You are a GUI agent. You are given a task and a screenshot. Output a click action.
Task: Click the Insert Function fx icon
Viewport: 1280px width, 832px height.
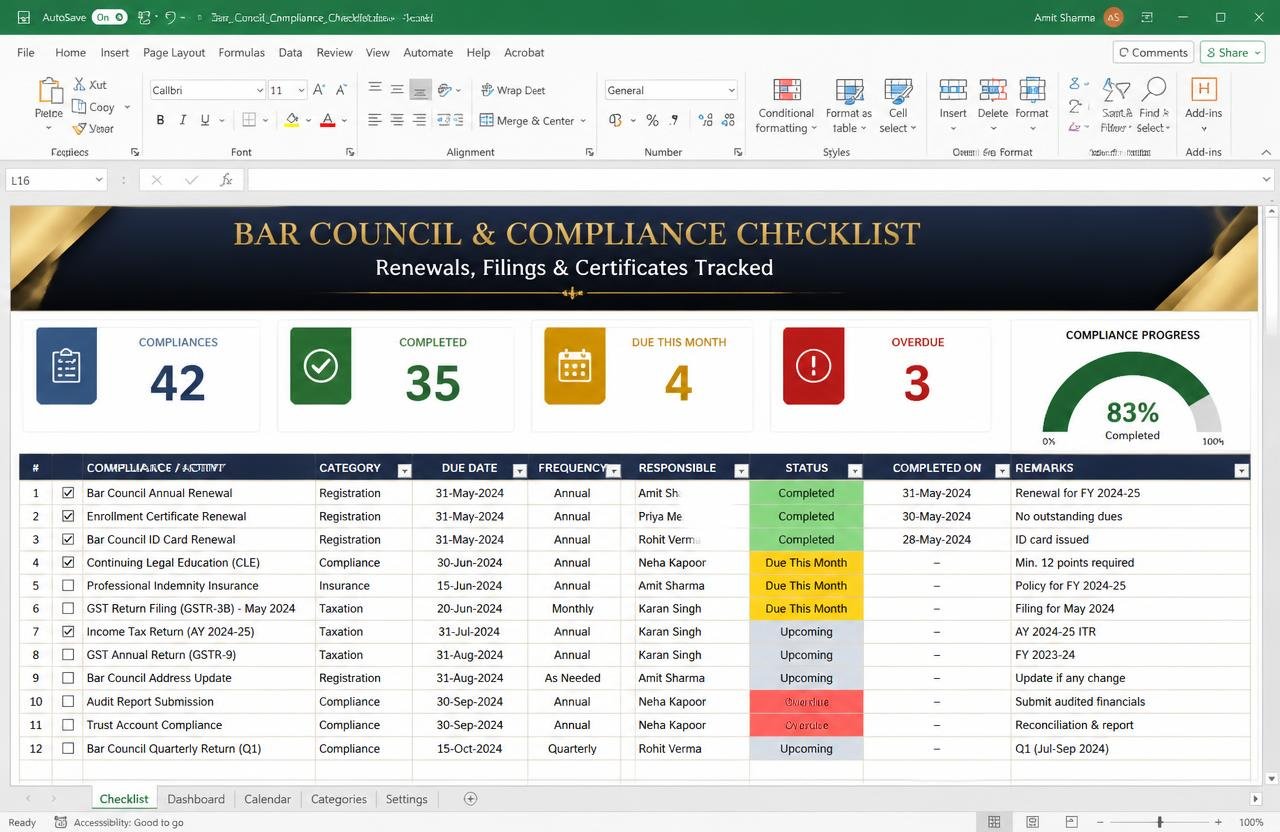[226, 180]
